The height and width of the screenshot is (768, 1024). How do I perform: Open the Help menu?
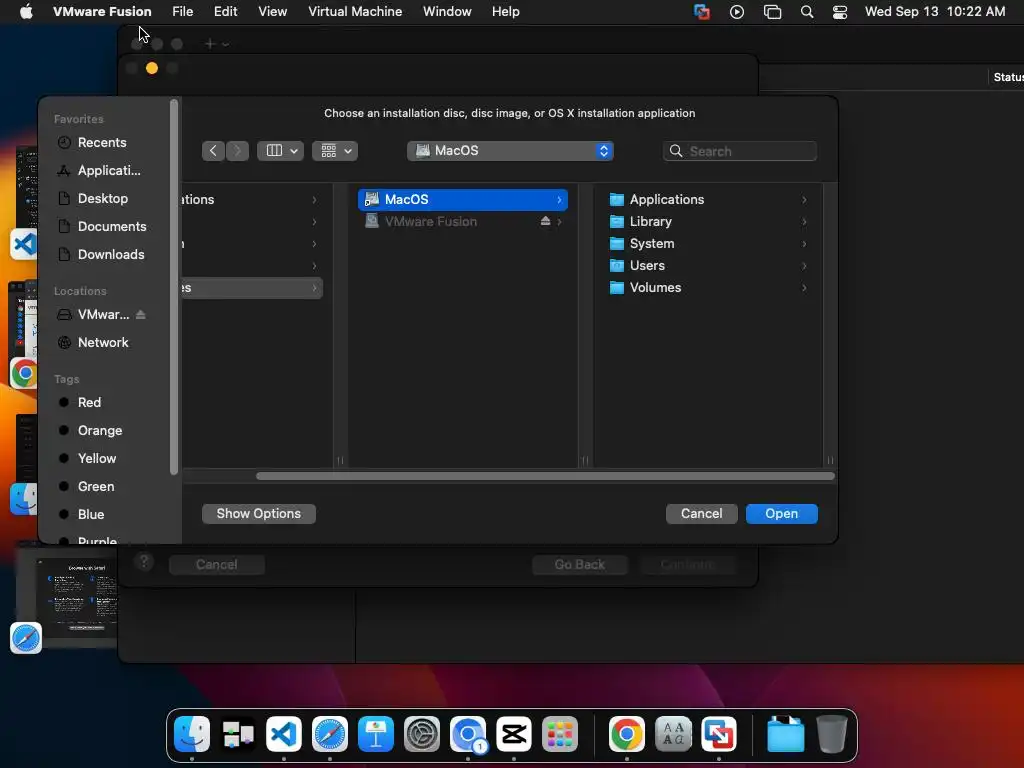click(x=505, y=12)
